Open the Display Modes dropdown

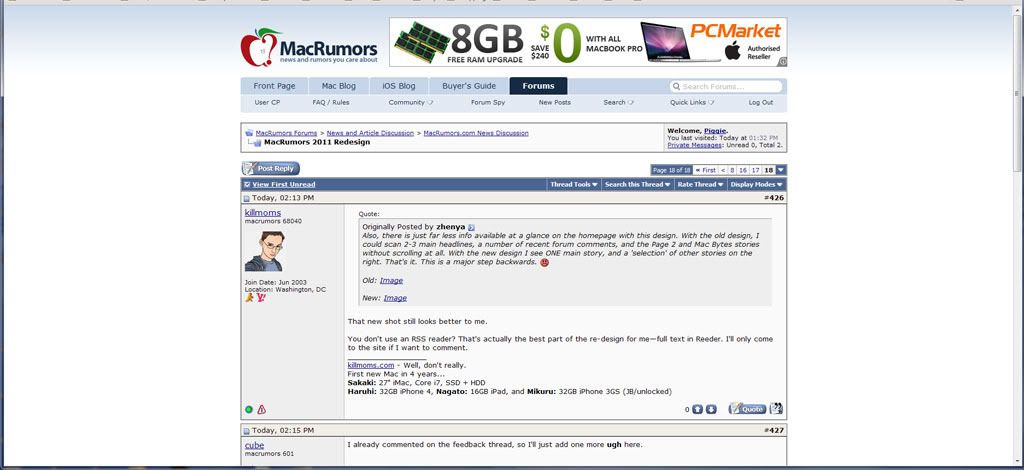click(x=756, y=185)
